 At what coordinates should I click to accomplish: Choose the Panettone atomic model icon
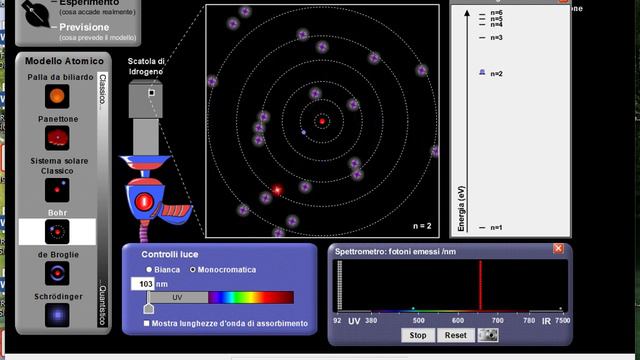click(x=57, y=138)
